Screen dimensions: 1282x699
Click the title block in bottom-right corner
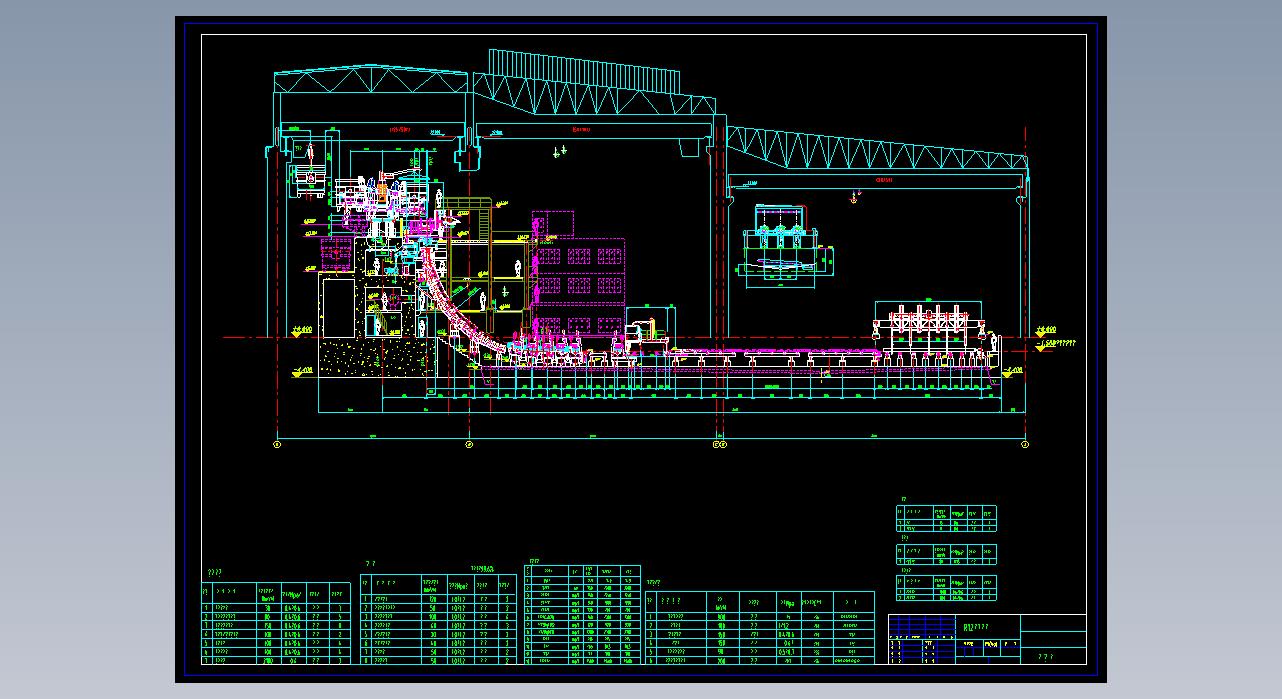pos(986,639)
